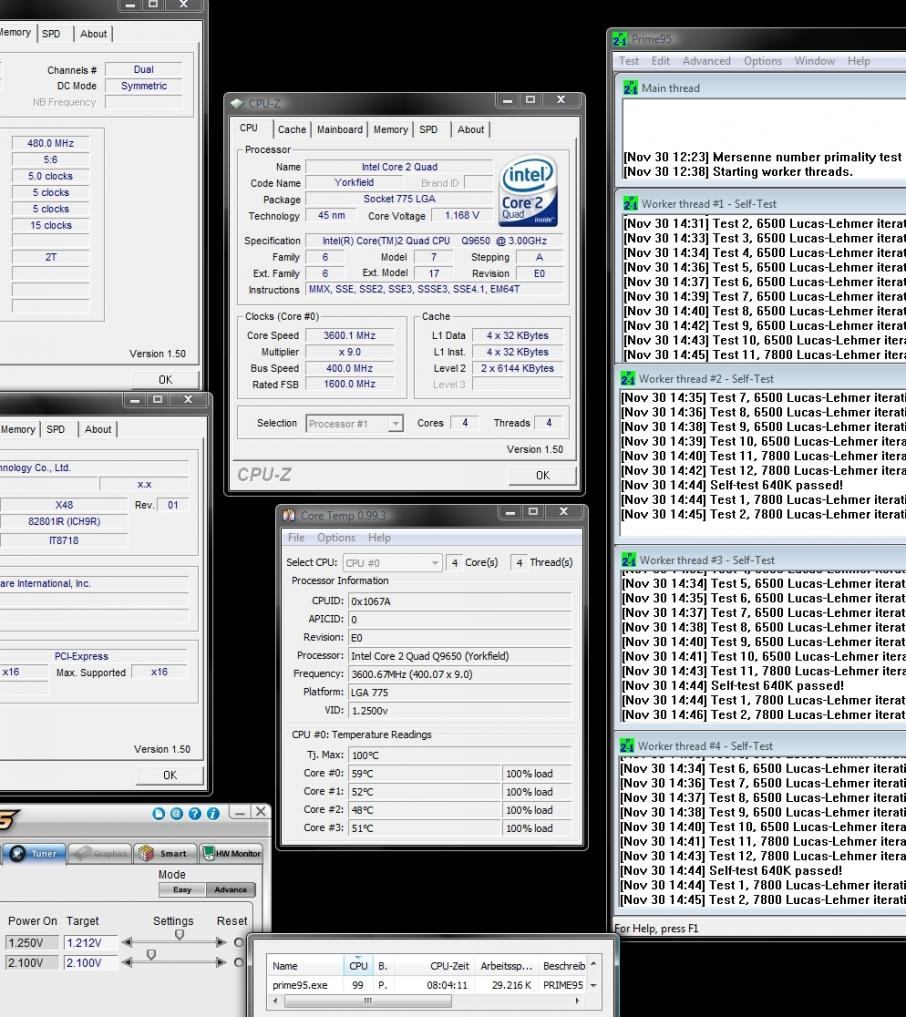Click OK in the CPU-Z window showing DC Mode

pyautogui.click(x=165, y=380)
